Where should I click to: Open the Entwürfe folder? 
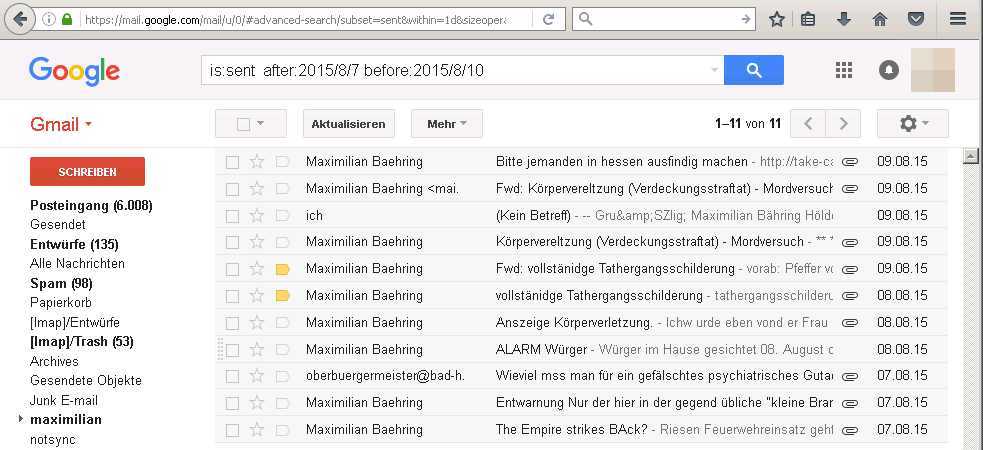tap(73, 244)
